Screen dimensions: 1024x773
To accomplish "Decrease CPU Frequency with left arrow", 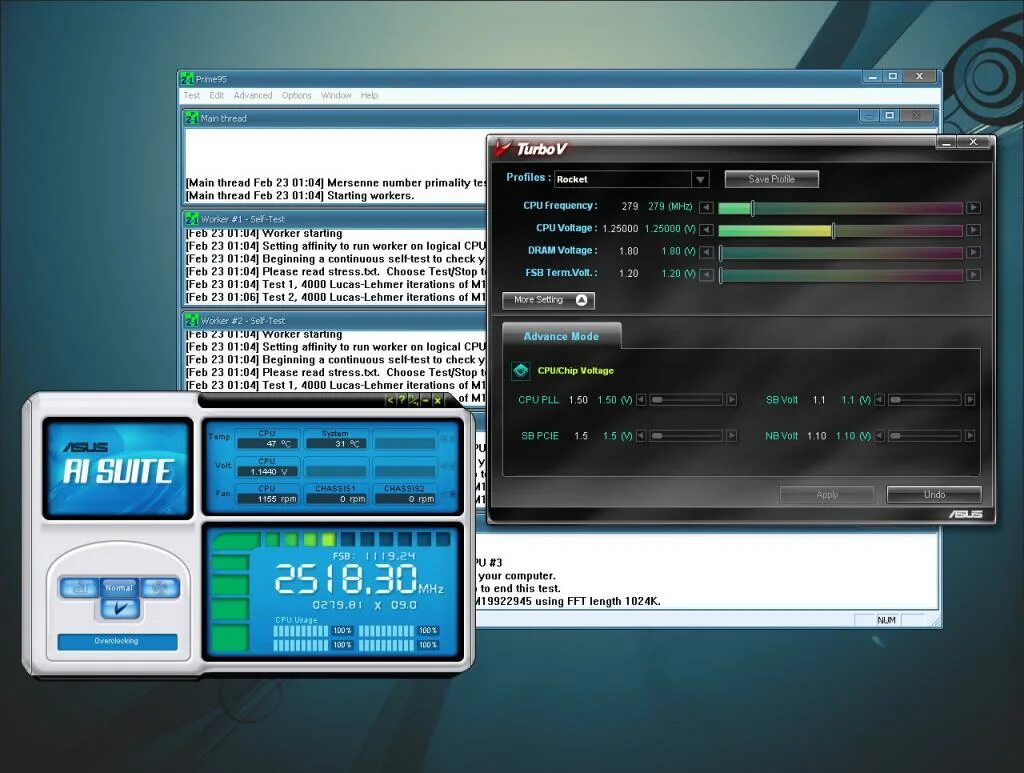I will [x=705, y=208].
